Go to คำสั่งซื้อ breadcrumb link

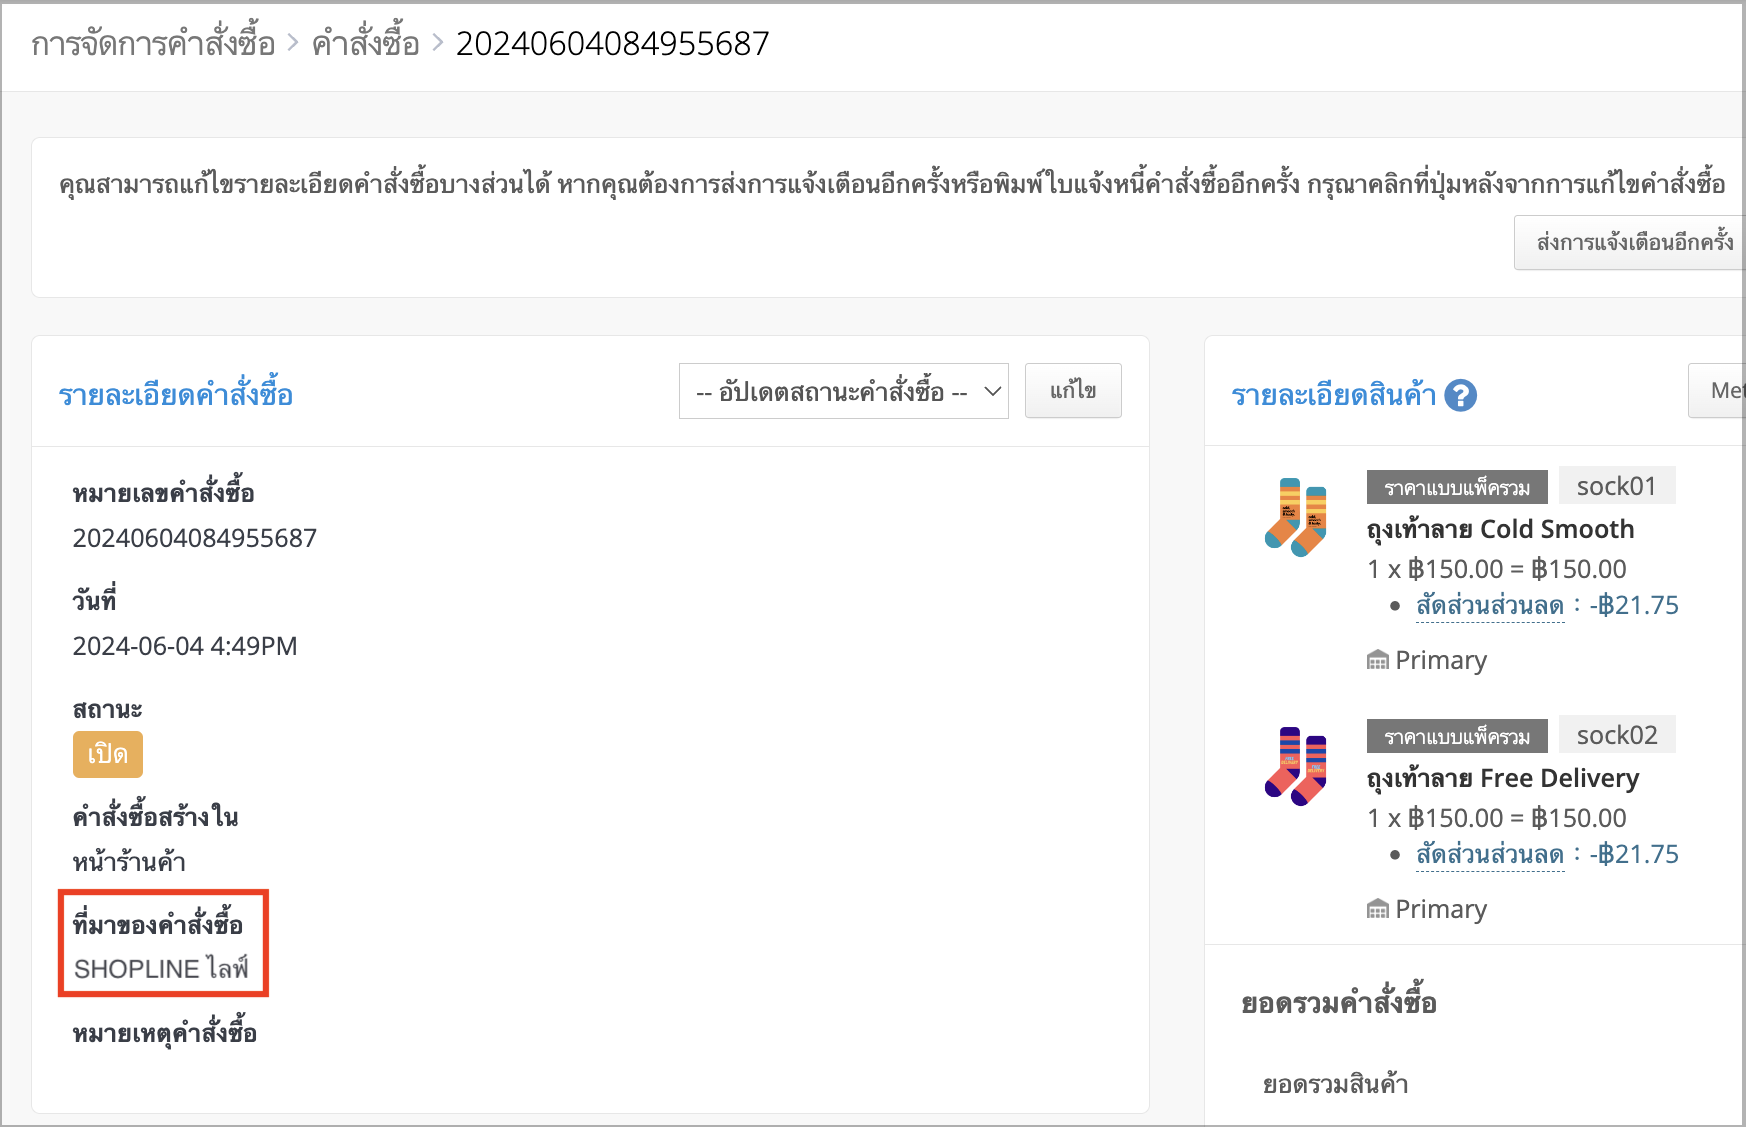coord(365,44)
